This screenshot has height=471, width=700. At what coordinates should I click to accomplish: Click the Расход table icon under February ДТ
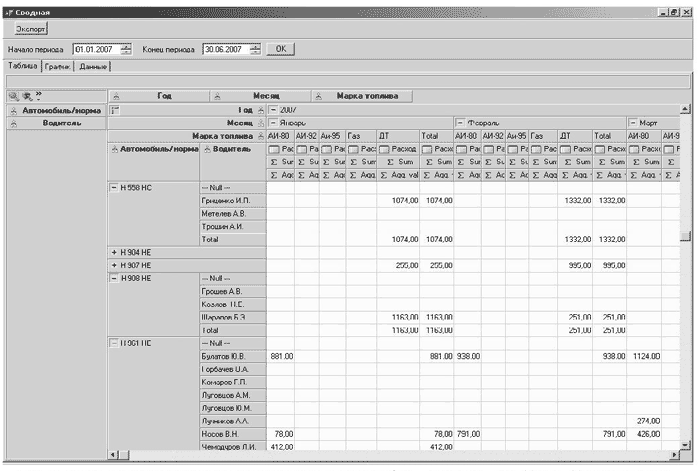[566, 149]
